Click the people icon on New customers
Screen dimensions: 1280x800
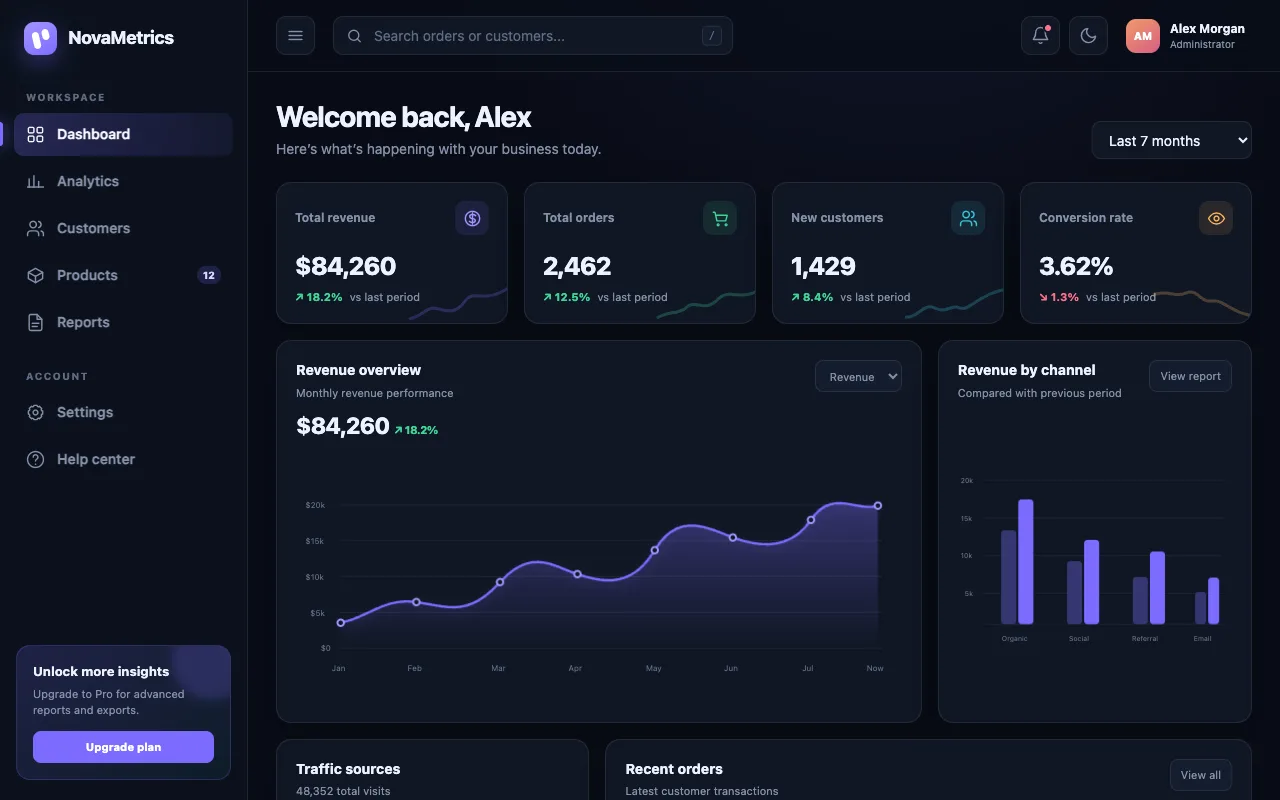(x=968, y=218)
